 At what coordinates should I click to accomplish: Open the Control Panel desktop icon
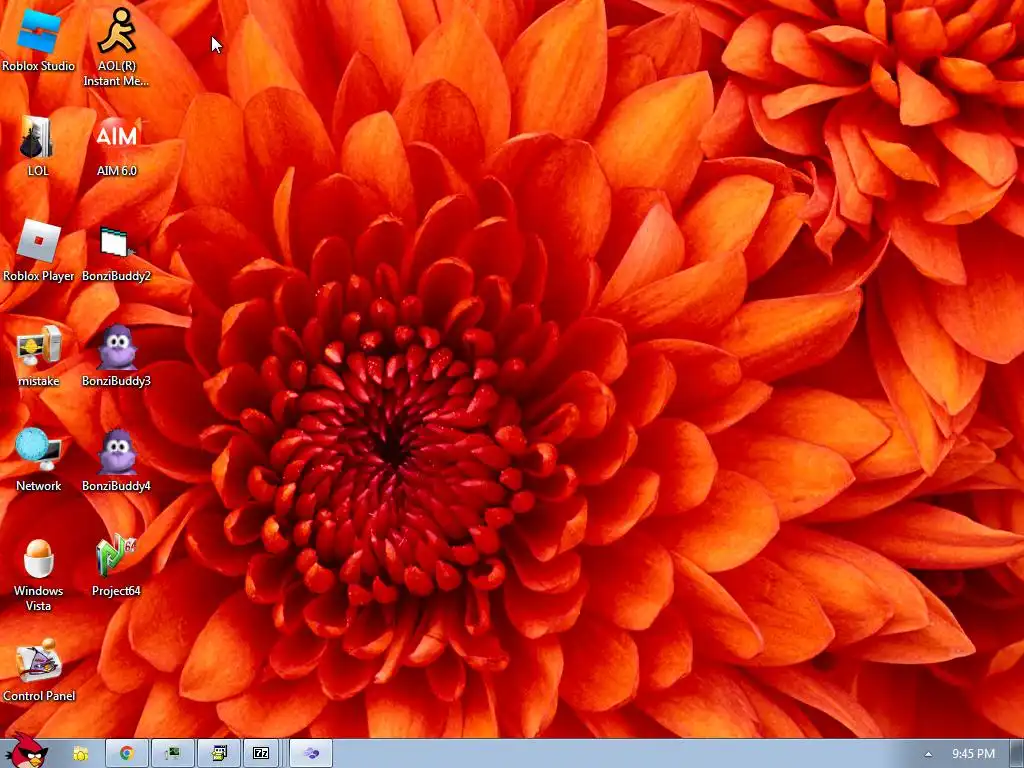pyautogui.click(x=38, y=671)
